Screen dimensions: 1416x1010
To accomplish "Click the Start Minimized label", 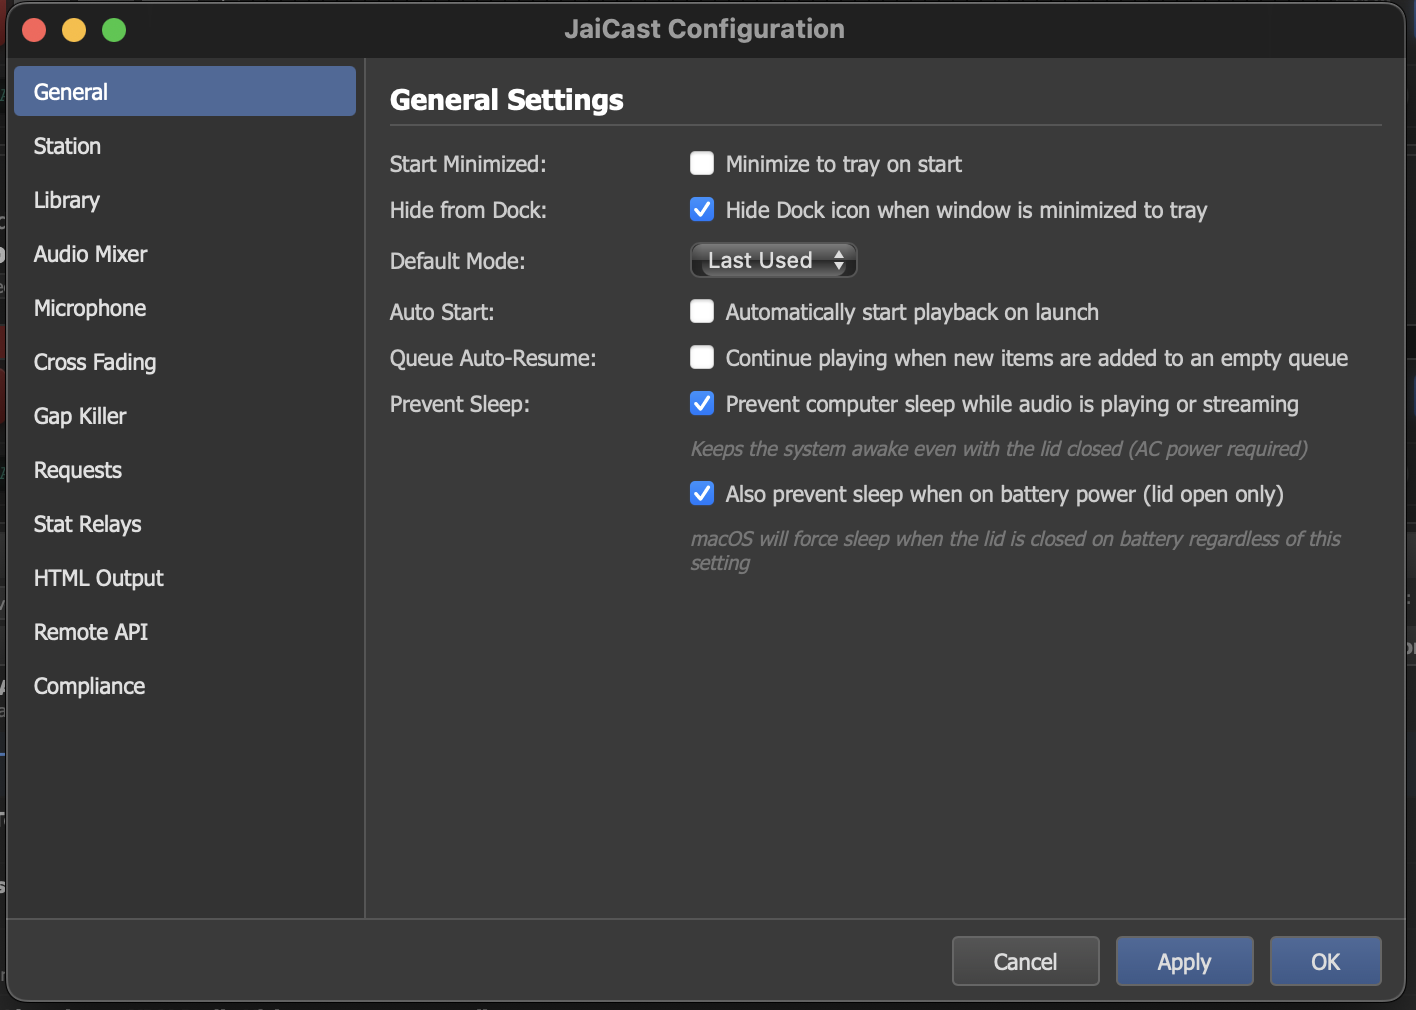I will coord(468,164).
